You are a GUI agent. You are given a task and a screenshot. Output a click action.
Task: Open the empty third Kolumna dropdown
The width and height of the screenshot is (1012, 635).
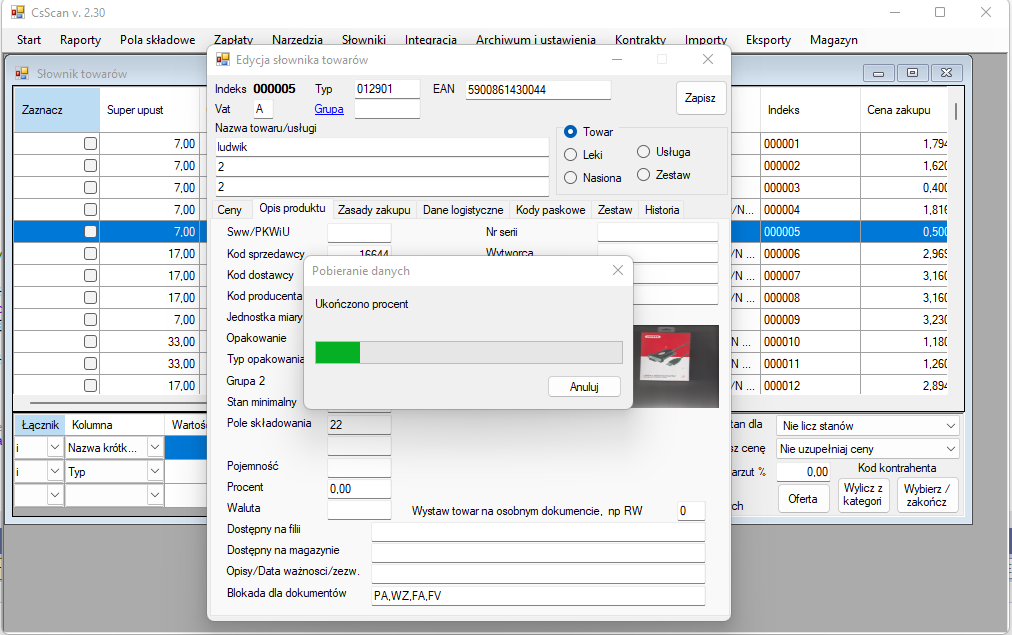(155, 495)
